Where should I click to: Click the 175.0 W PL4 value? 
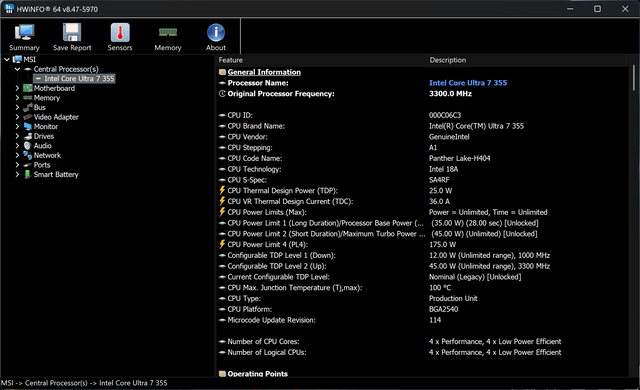[442, 244]
